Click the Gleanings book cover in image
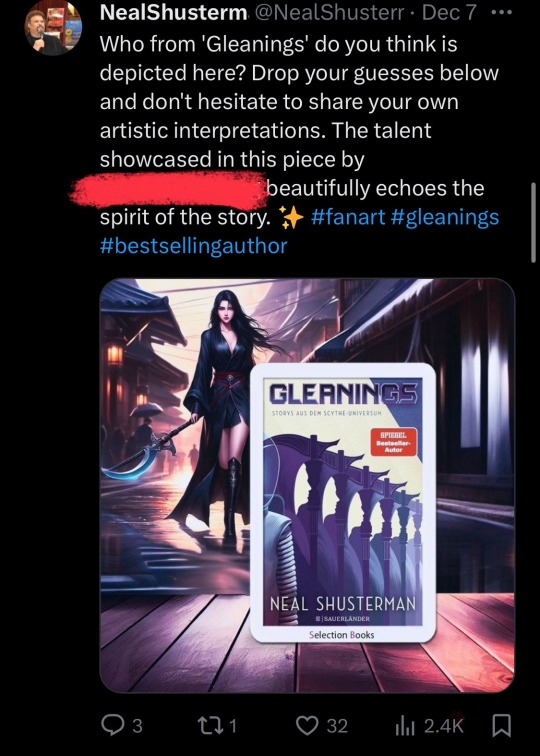This screenshot has width=540, height=756. pyautogui.click(x=343, y=503)
